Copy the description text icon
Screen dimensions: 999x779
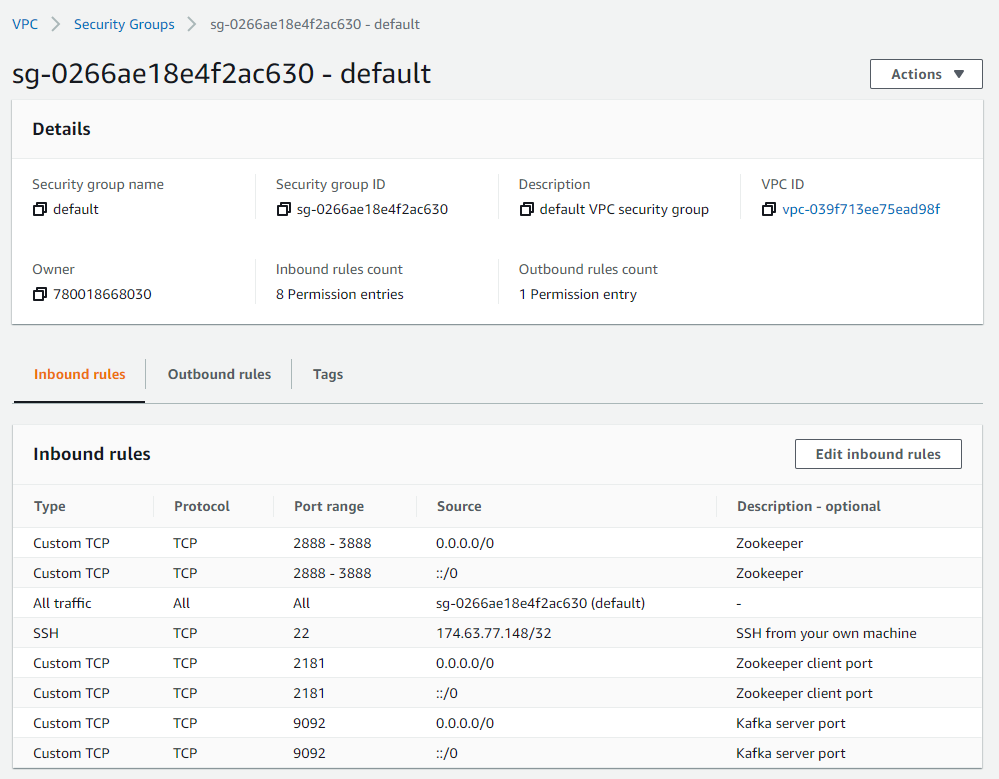point(526,210)
